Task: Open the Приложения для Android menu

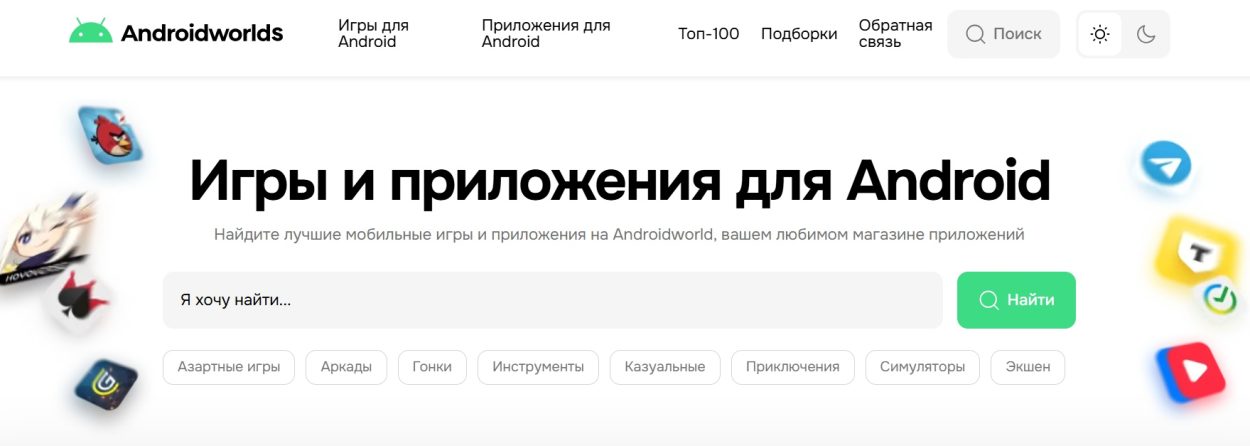Action: 546,33
